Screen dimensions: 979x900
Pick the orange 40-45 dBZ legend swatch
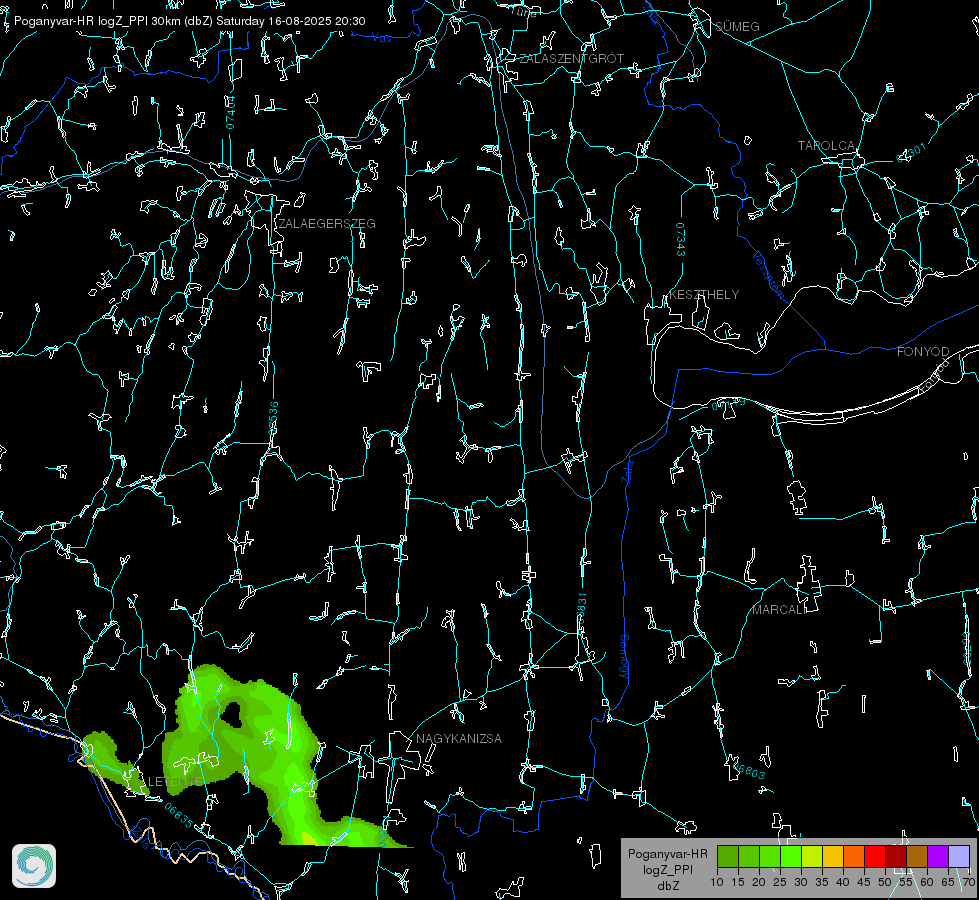pos(854,856)
